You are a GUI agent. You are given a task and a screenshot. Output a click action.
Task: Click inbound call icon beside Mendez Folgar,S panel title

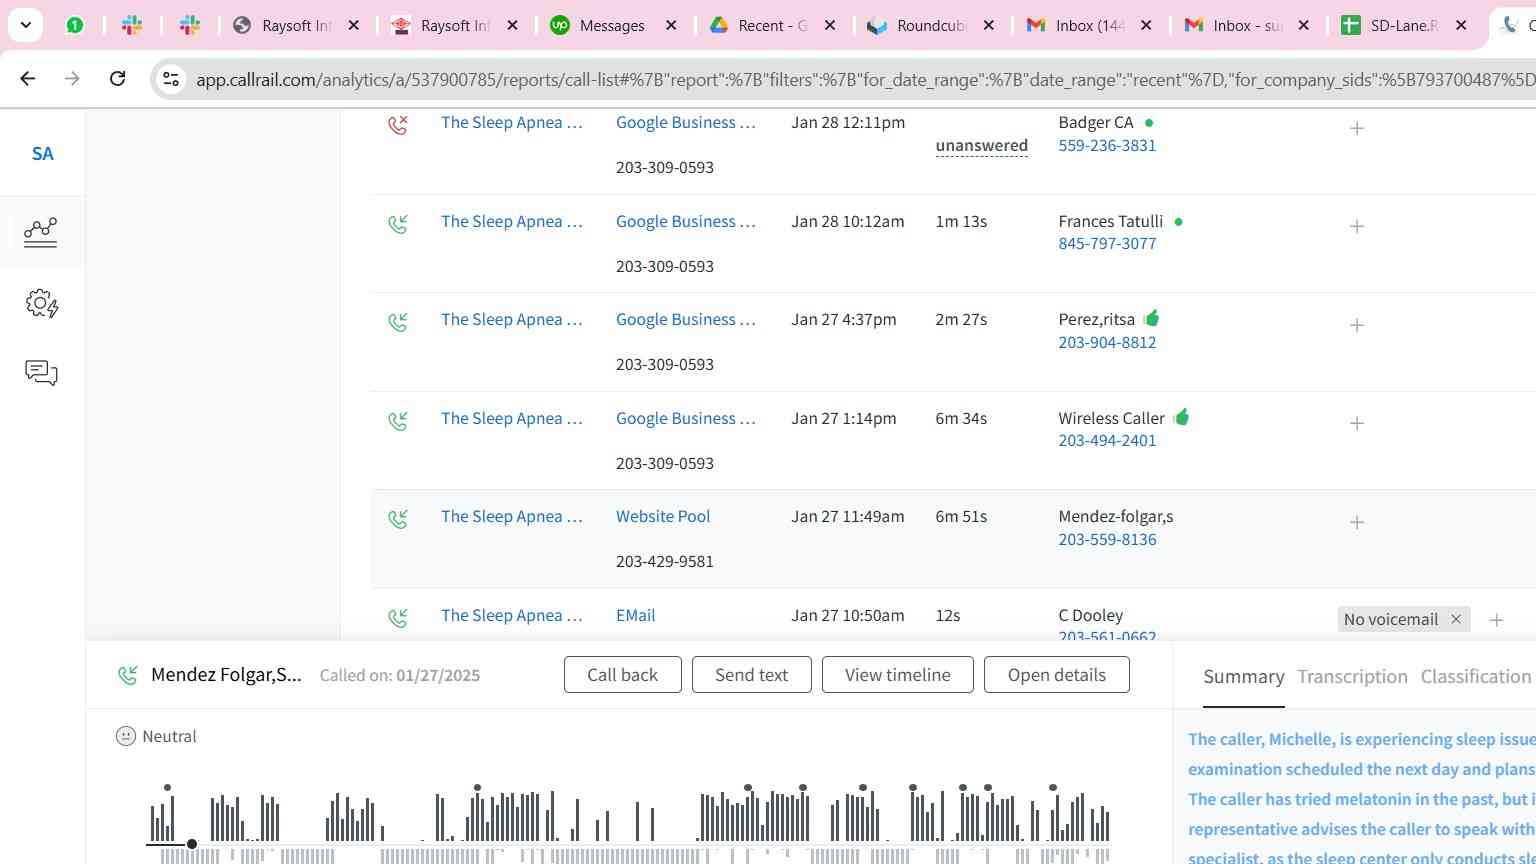pyautogui.click(x=128, y=675)
